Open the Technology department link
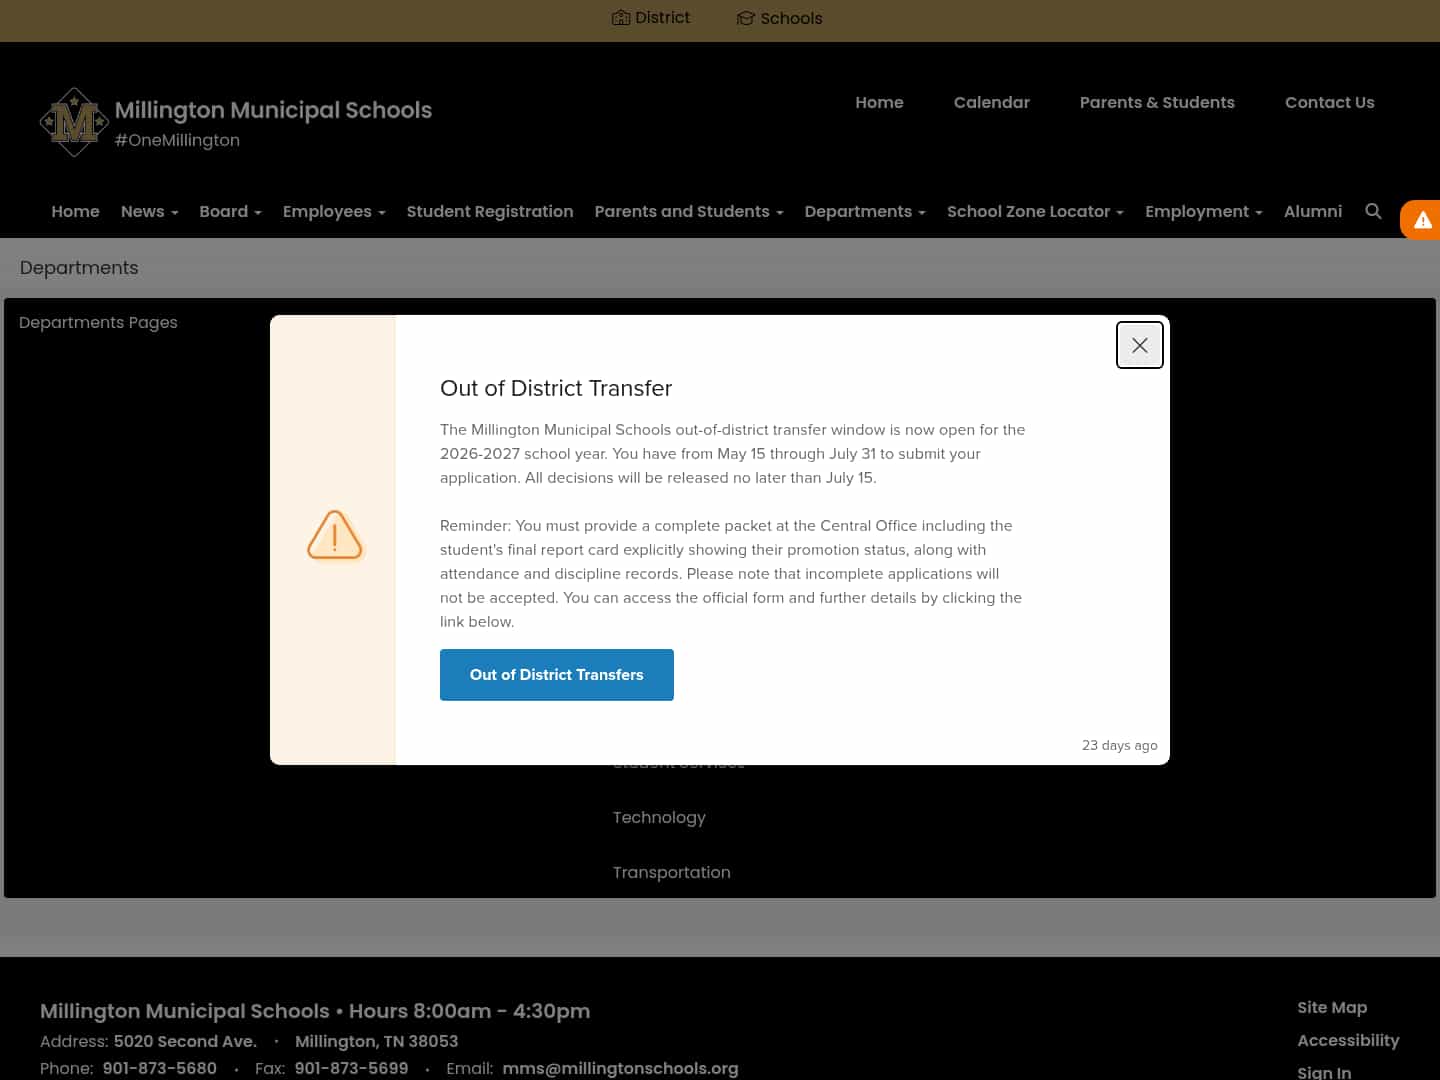Screen dimensions: 1440x1080 click(659, 817)
